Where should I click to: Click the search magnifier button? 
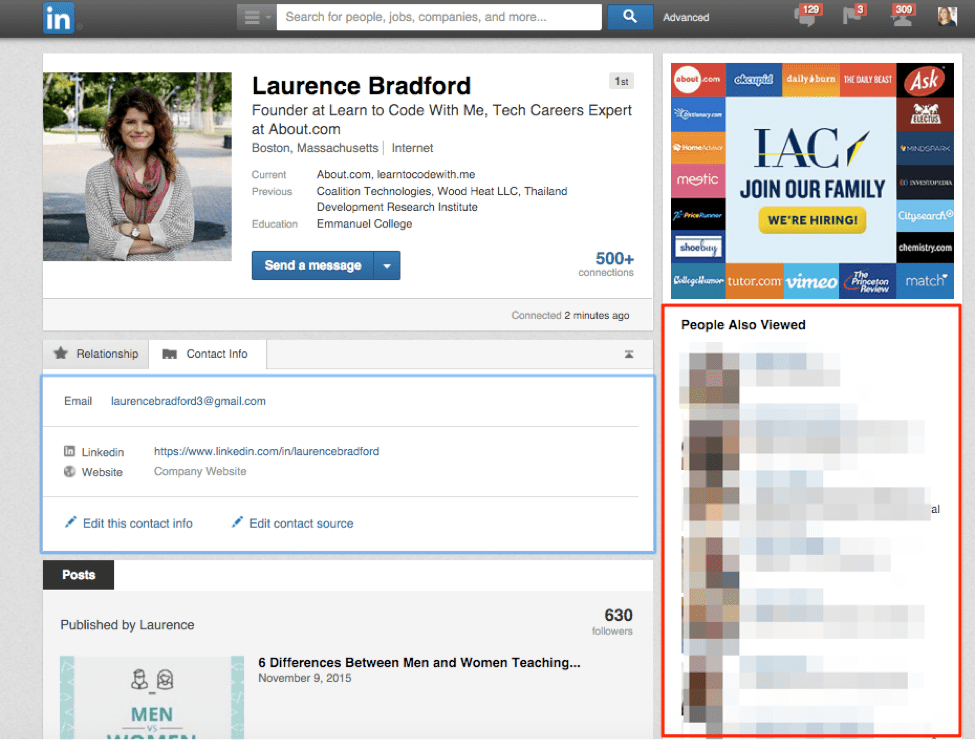click(630, 17)
